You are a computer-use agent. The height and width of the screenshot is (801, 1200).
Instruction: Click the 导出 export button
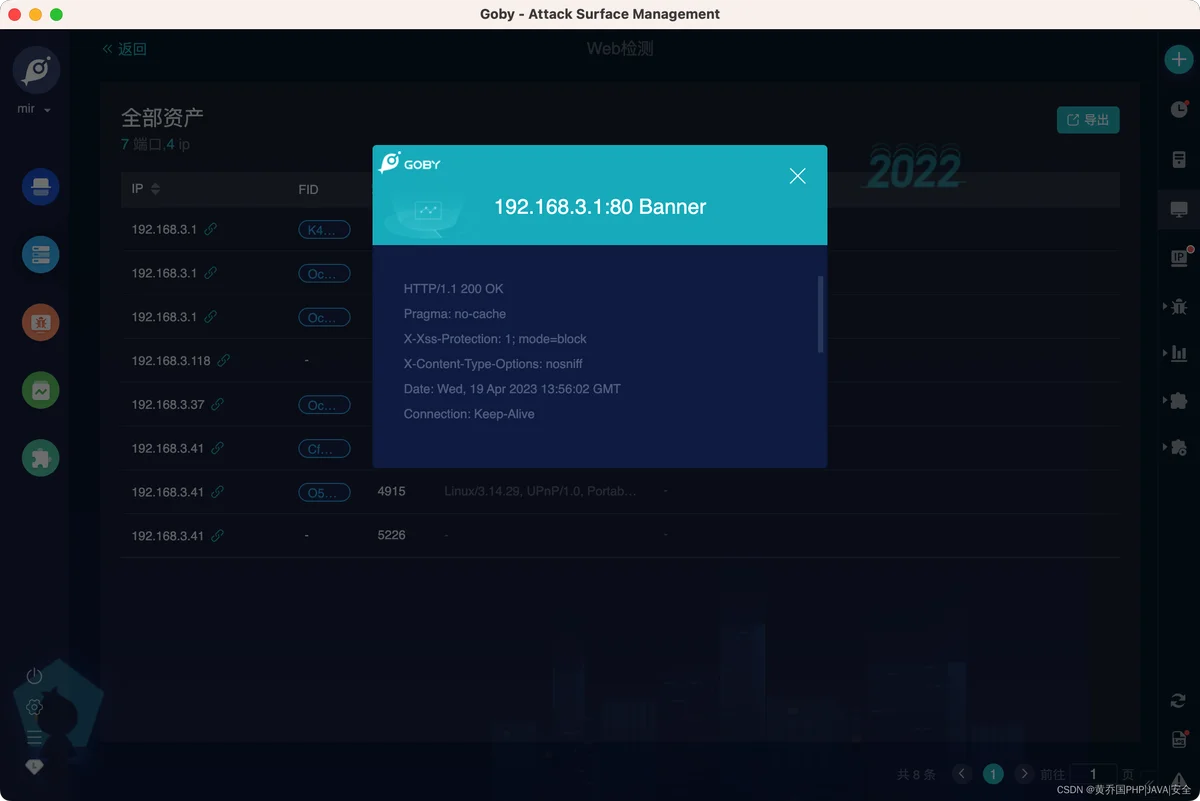tap(1088, 120)
